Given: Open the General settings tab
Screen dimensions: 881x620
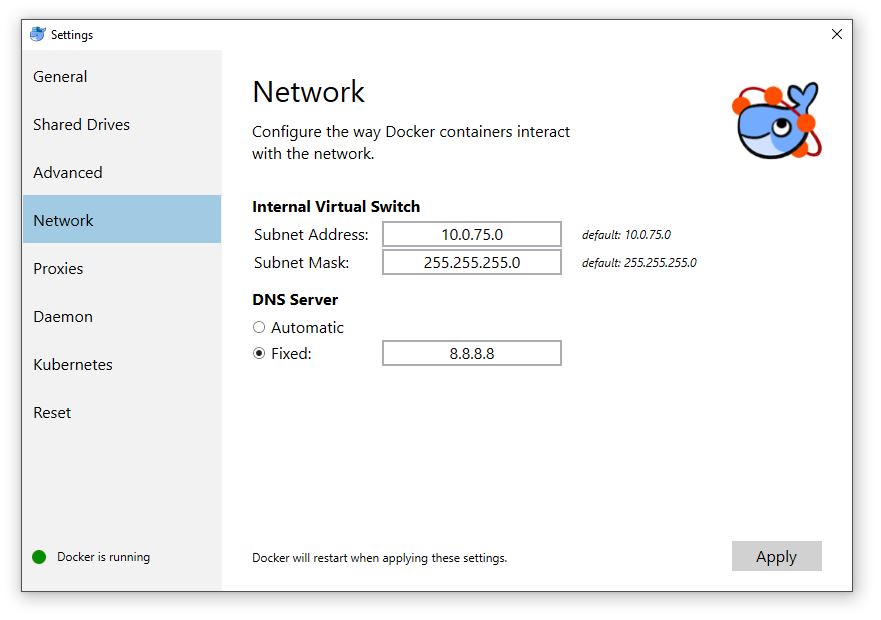Looking at the screenshot, I should pyautogui.click(x=121, y=76).
